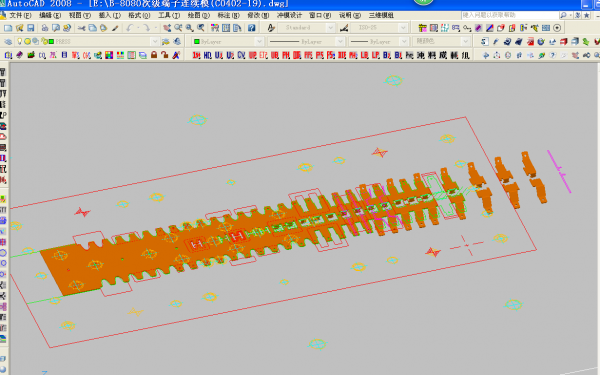This screenshot has height=375, width=600.
Task: Expand the Standard text style dropdown
Action: point(306,28)
